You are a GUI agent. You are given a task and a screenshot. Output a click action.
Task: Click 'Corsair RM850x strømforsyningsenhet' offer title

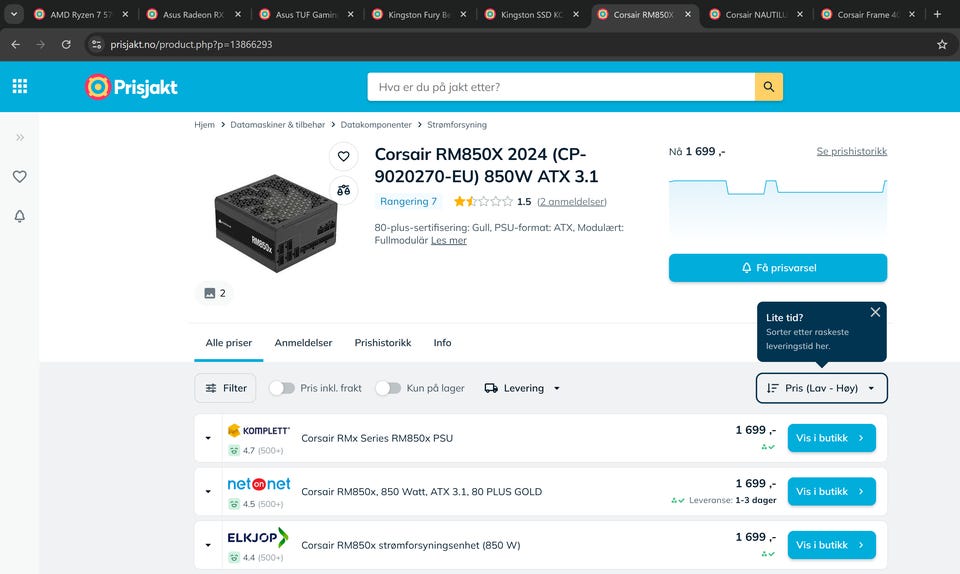point(411,545)
